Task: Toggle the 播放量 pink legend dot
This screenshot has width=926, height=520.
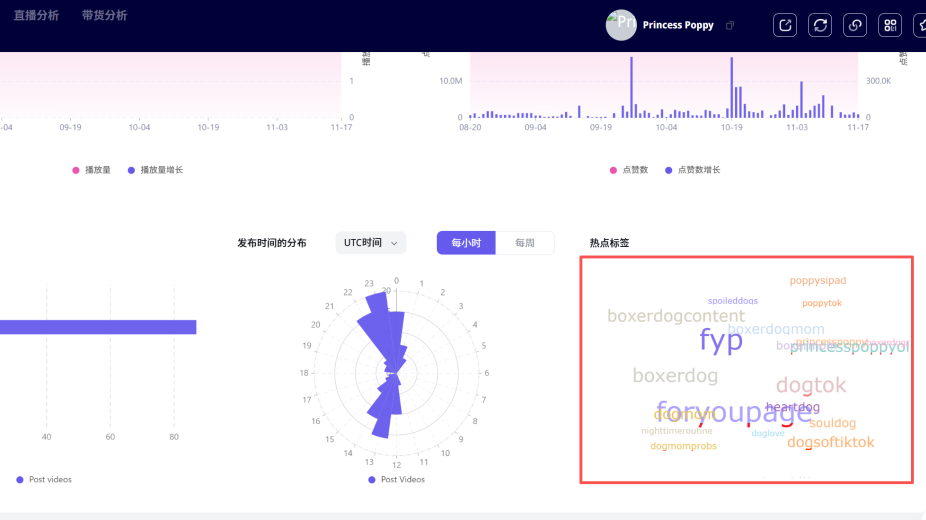Action: pos(76,170)
